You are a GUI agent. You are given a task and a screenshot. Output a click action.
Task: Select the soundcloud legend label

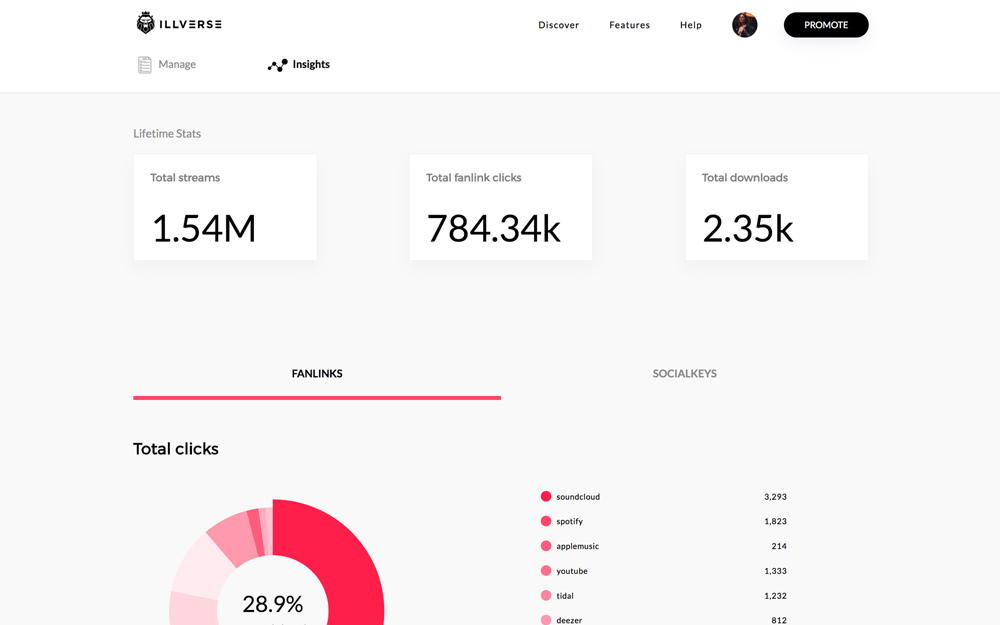pos(578,497)
